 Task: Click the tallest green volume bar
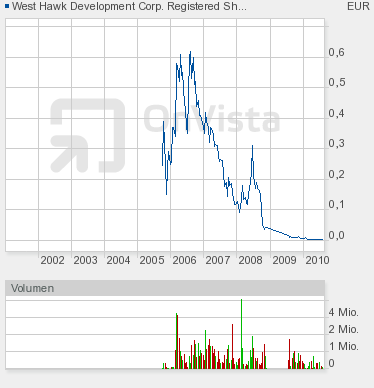[241, 334]
